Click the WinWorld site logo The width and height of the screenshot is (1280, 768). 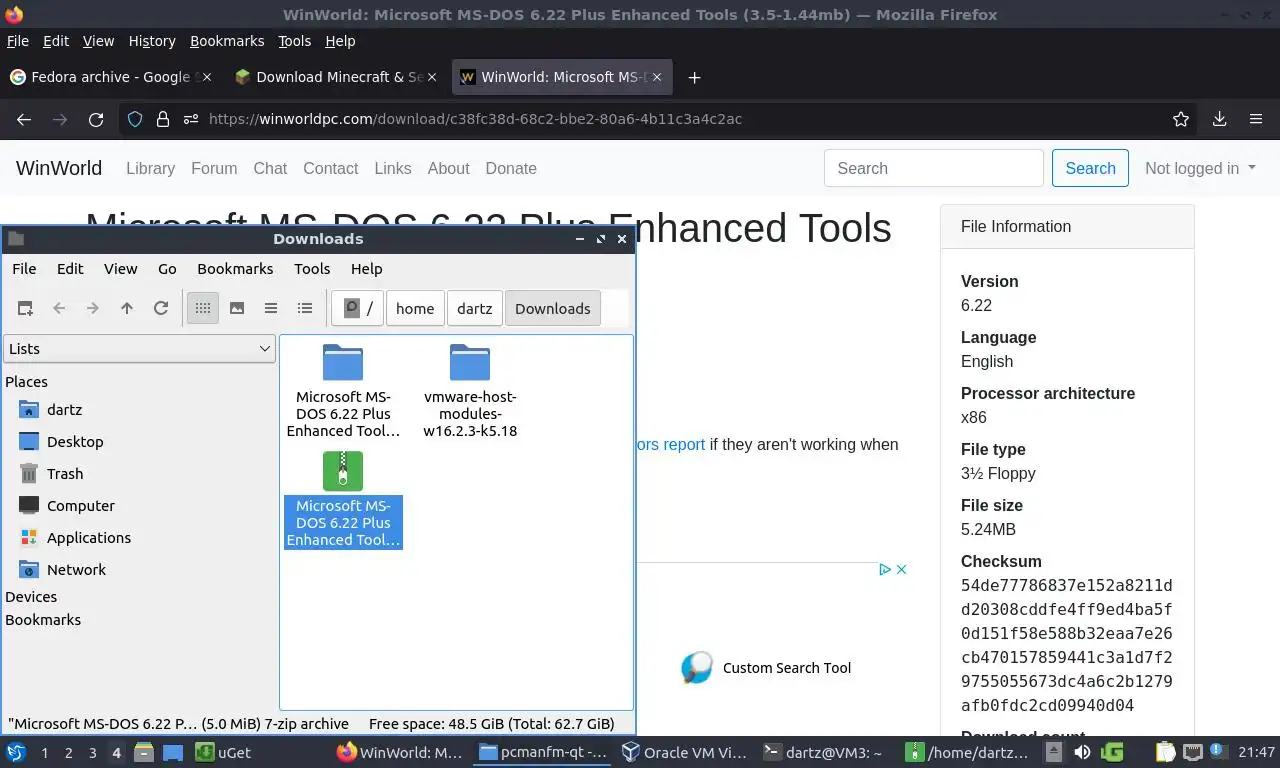59,168
